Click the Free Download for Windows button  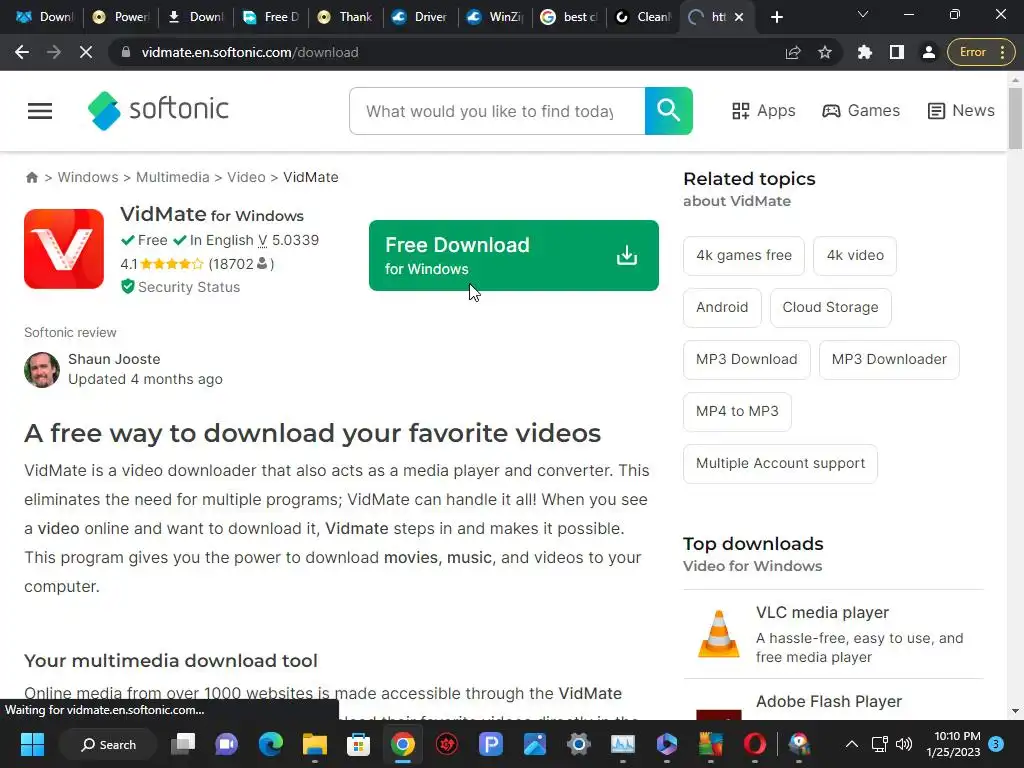pos(514,255)
